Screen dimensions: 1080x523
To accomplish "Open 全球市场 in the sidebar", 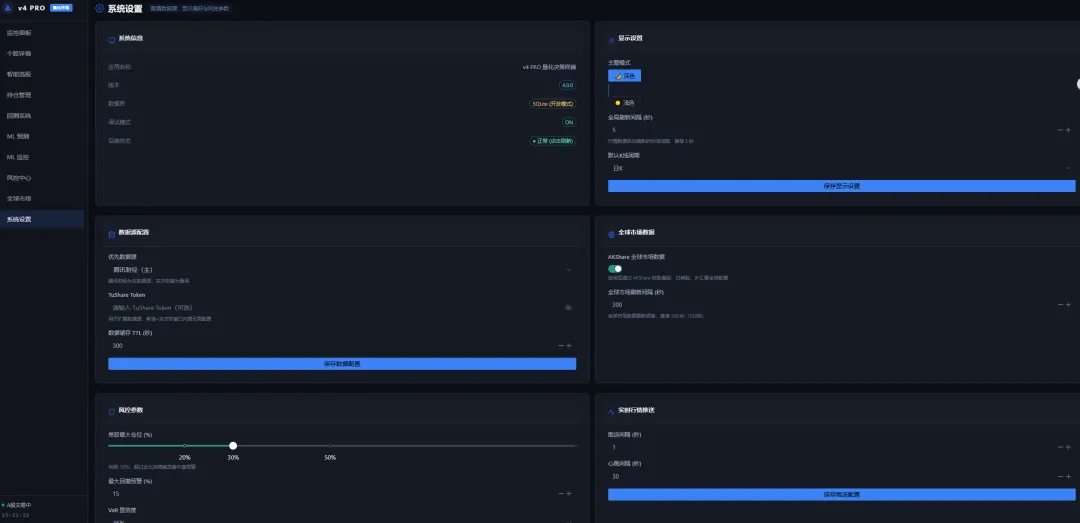I will pyautogui.click(x=42, y=198).
